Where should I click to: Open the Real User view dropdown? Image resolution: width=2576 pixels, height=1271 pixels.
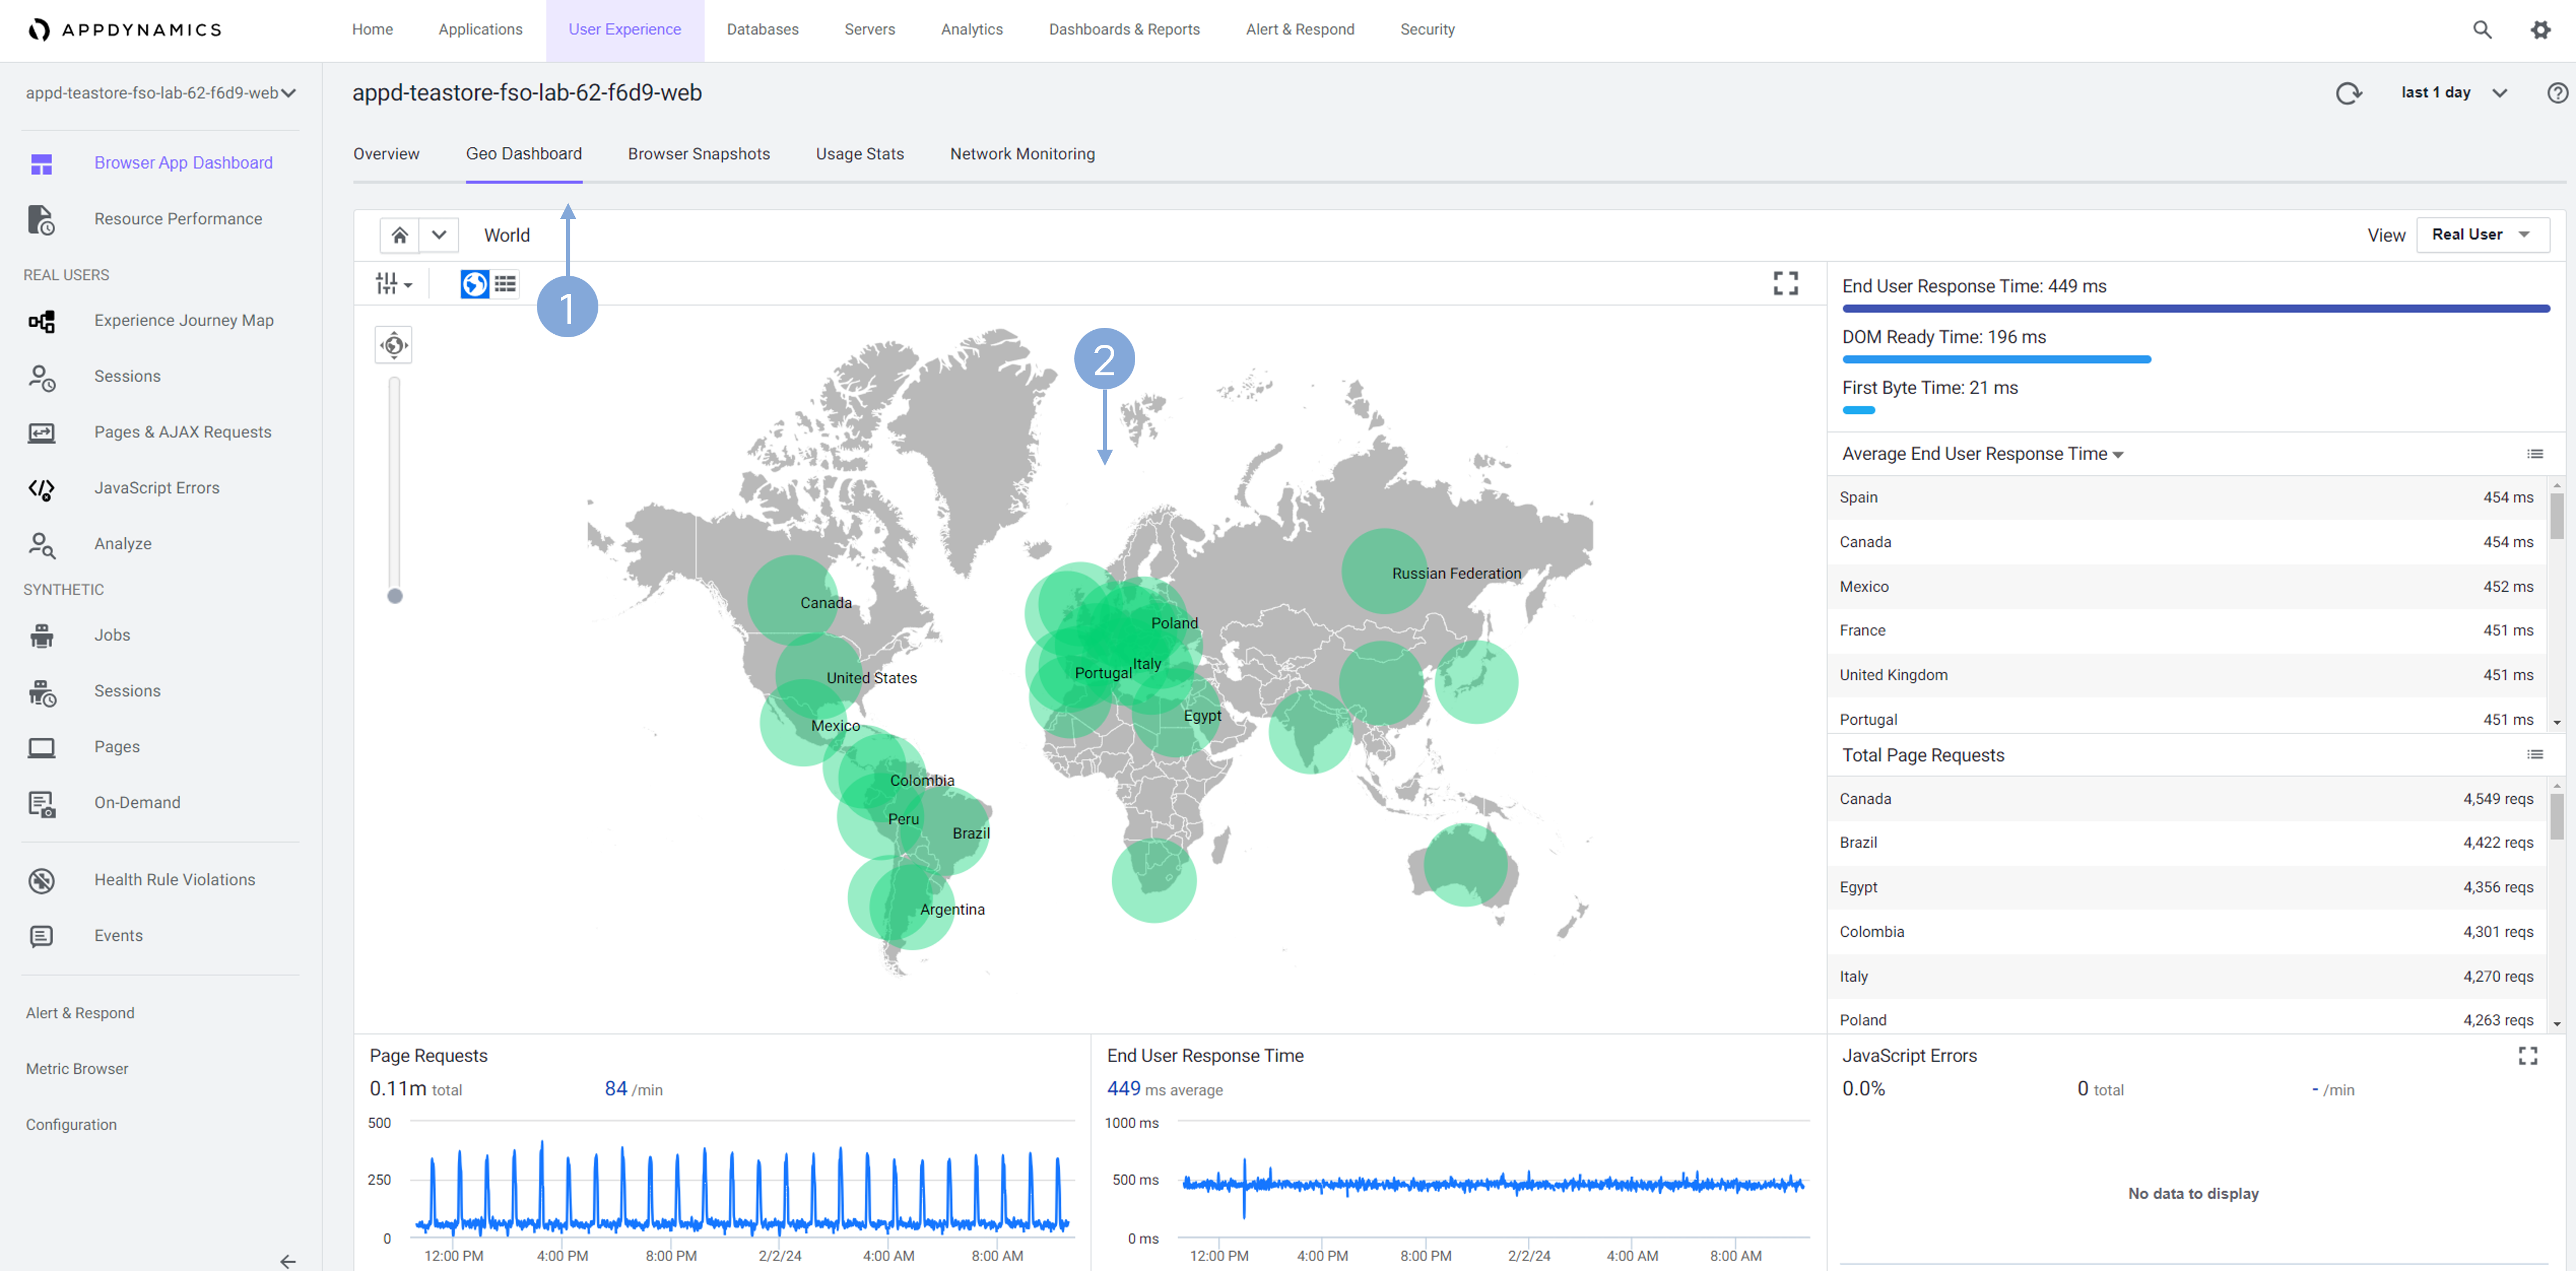coord(2481,234)
